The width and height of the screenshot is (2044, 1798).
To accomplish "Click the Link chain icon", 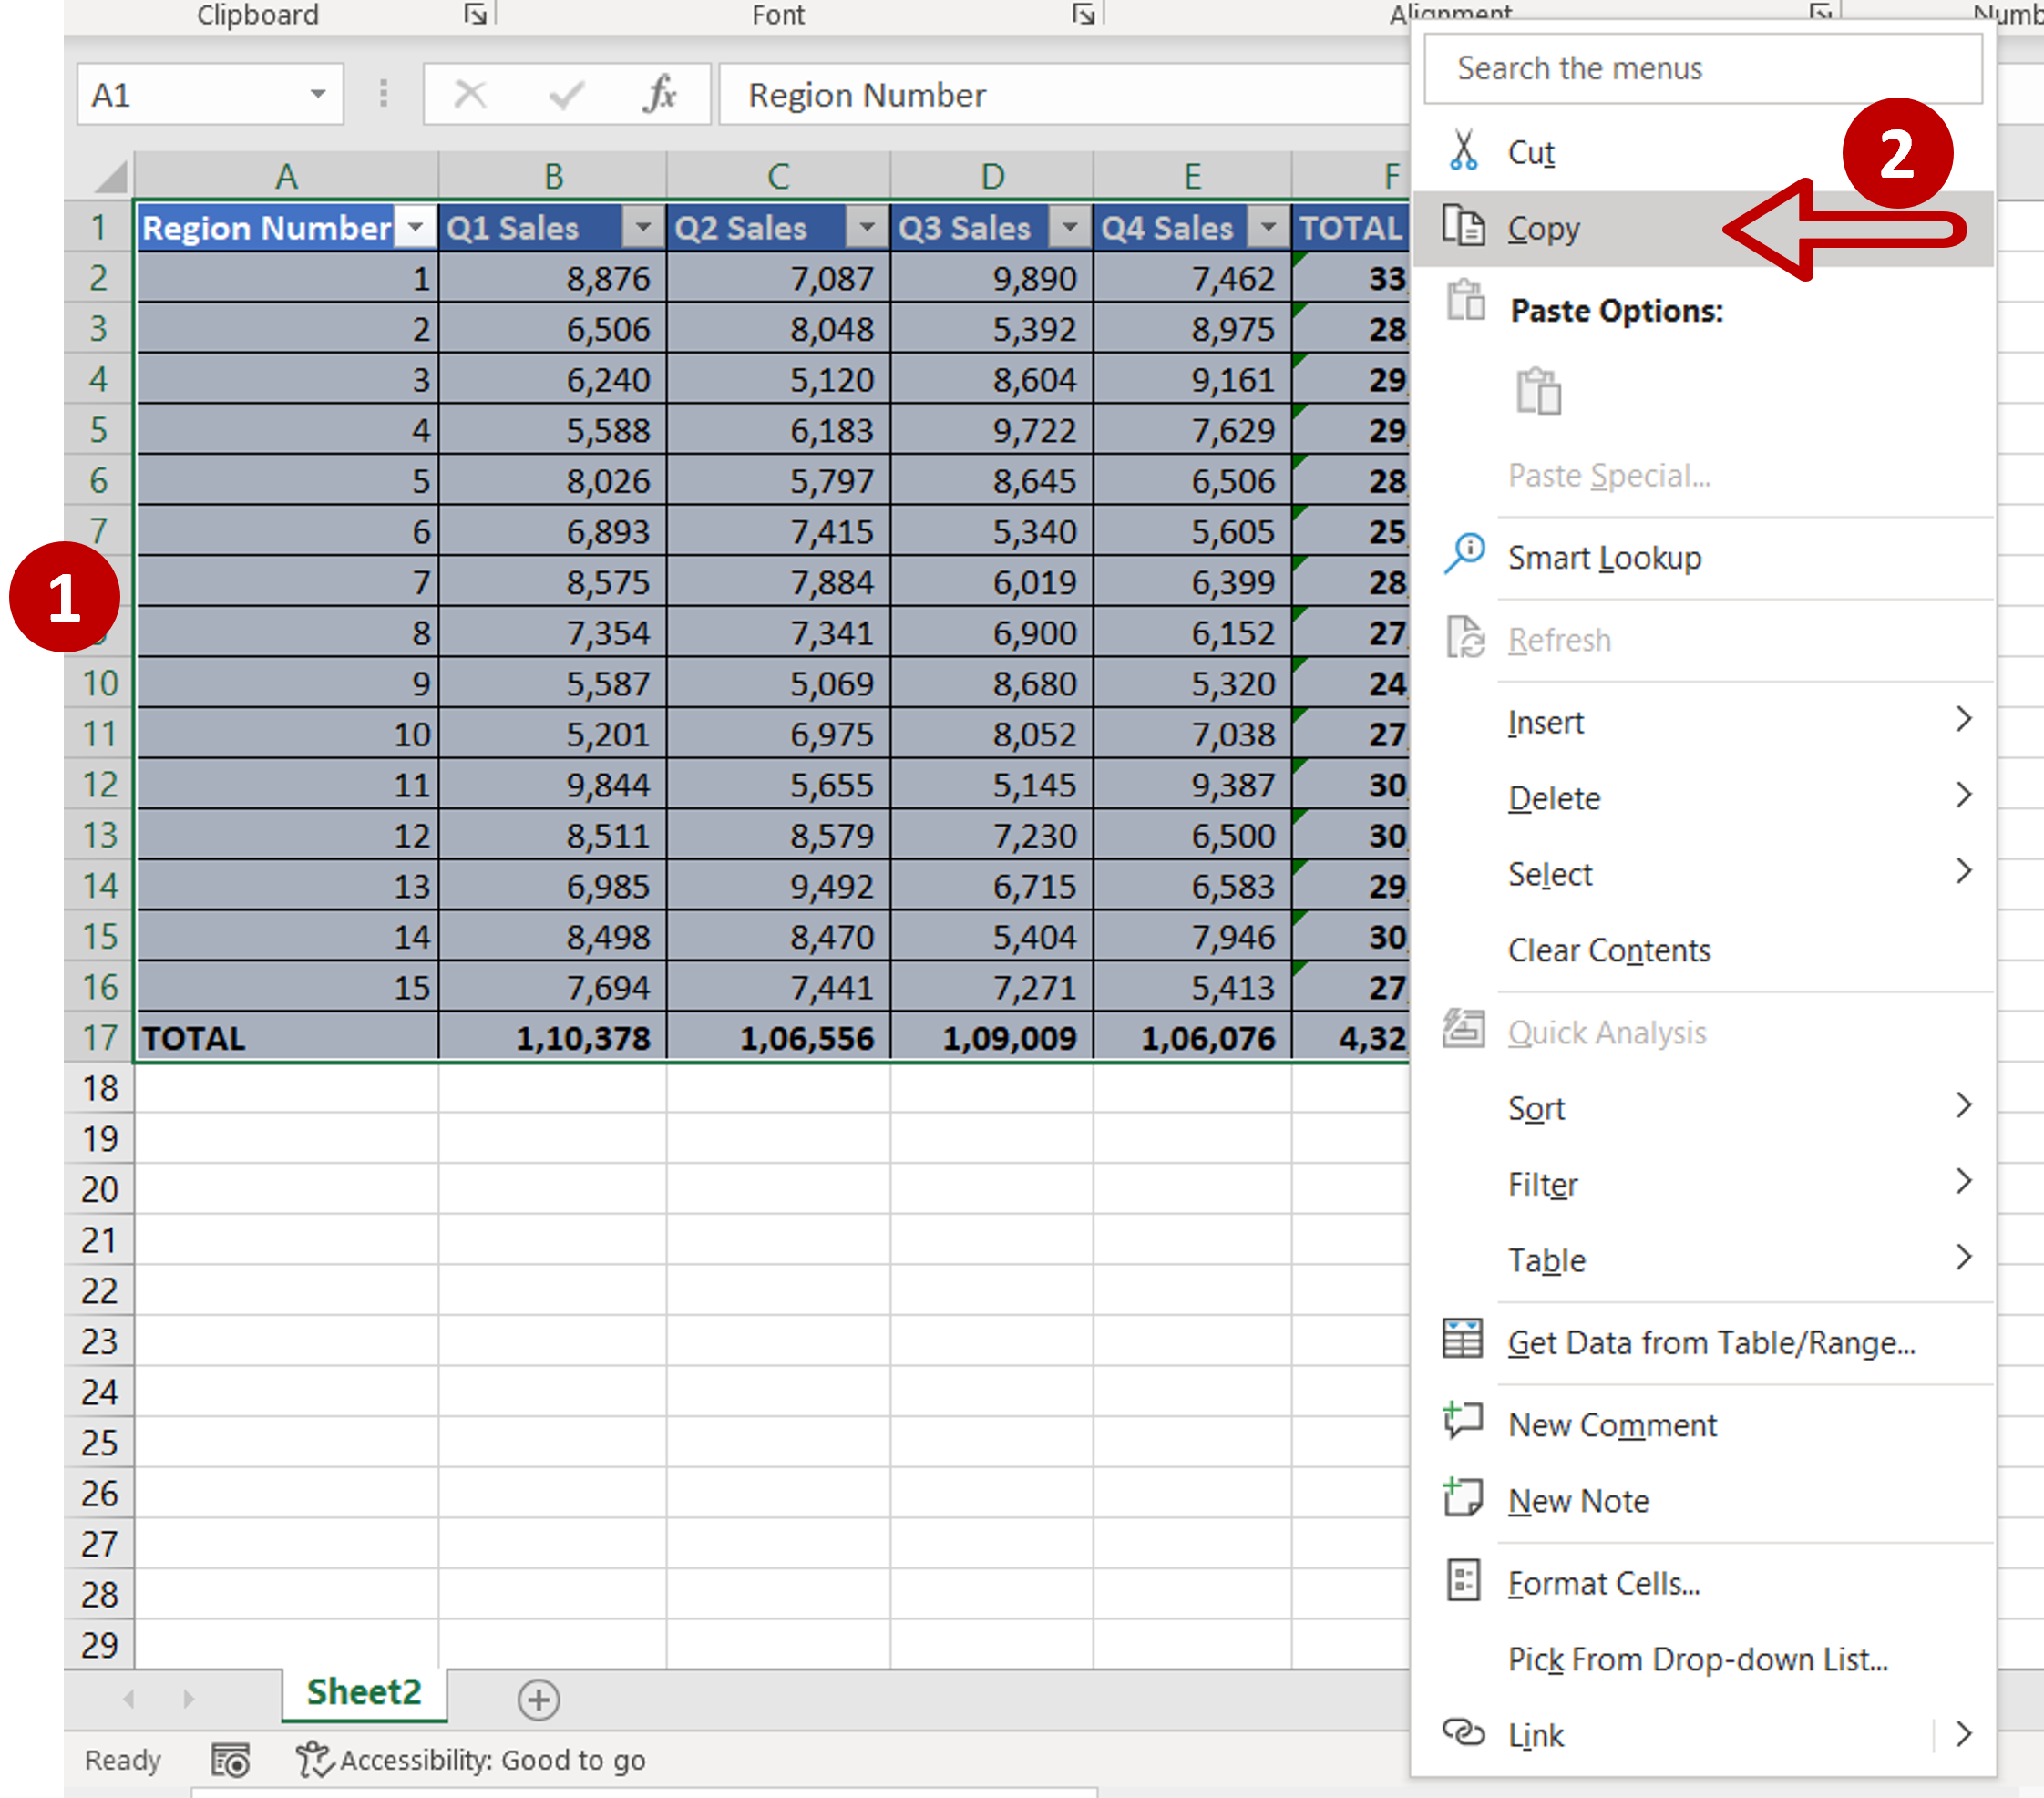I will coord(1463,1732).
